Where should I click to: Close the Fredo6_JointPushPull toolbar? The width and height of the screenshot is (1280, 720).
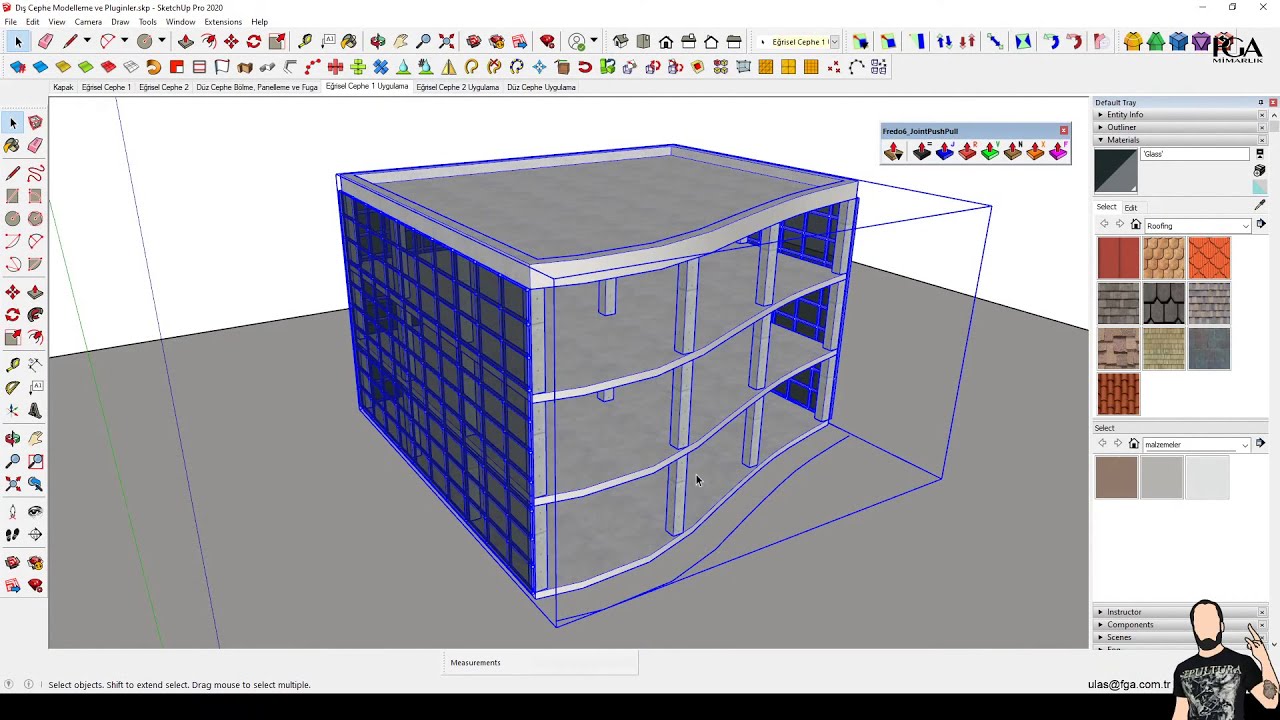pos(1064,130)
